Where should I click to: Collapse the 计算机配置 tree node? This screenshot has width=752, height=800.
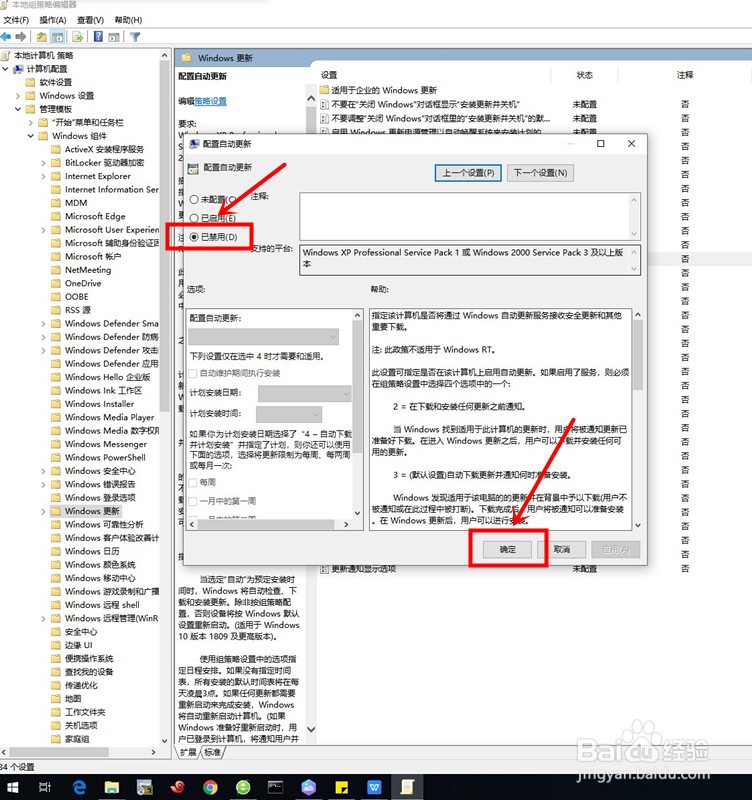pos(6,69)
